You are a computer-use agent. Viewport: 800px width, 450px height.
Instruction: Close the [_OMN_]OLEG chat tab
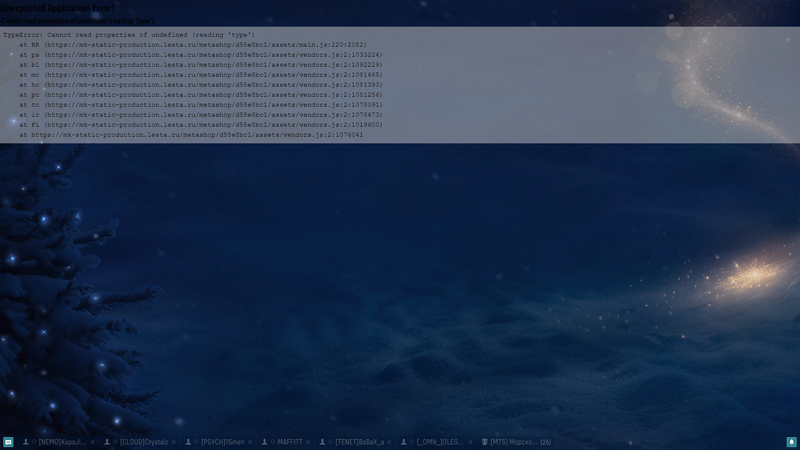coord(472,441)
